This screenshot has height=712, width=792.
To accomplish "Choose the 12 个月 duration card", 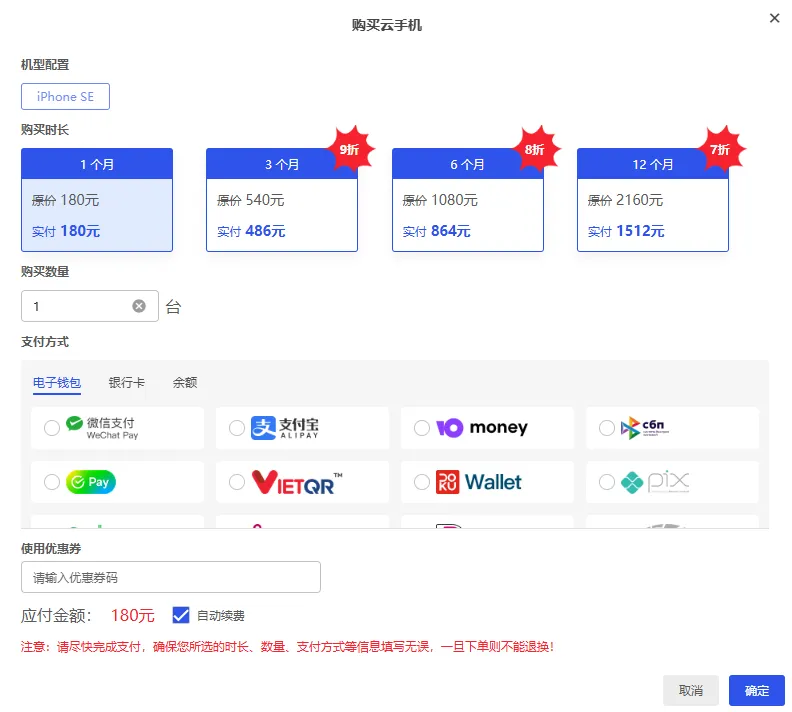I will pos(653,199).
